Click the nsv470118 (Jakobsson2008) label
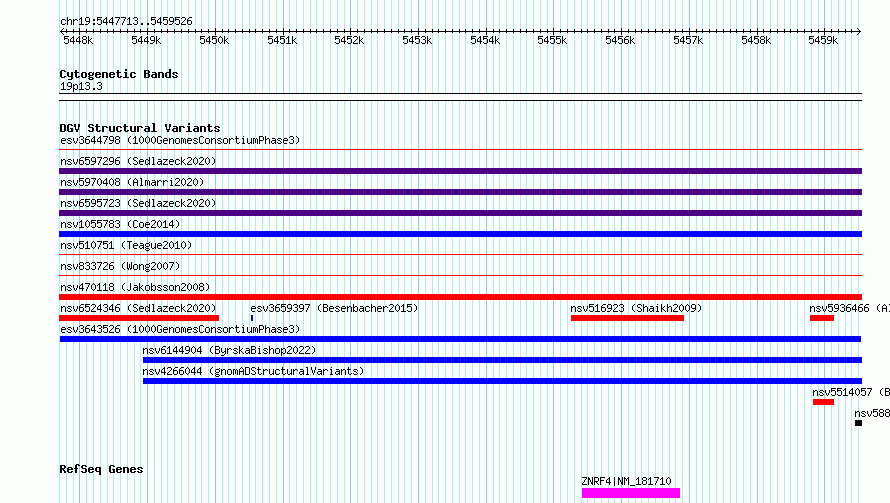Screen dimensions: 890x503 (135, 287)
